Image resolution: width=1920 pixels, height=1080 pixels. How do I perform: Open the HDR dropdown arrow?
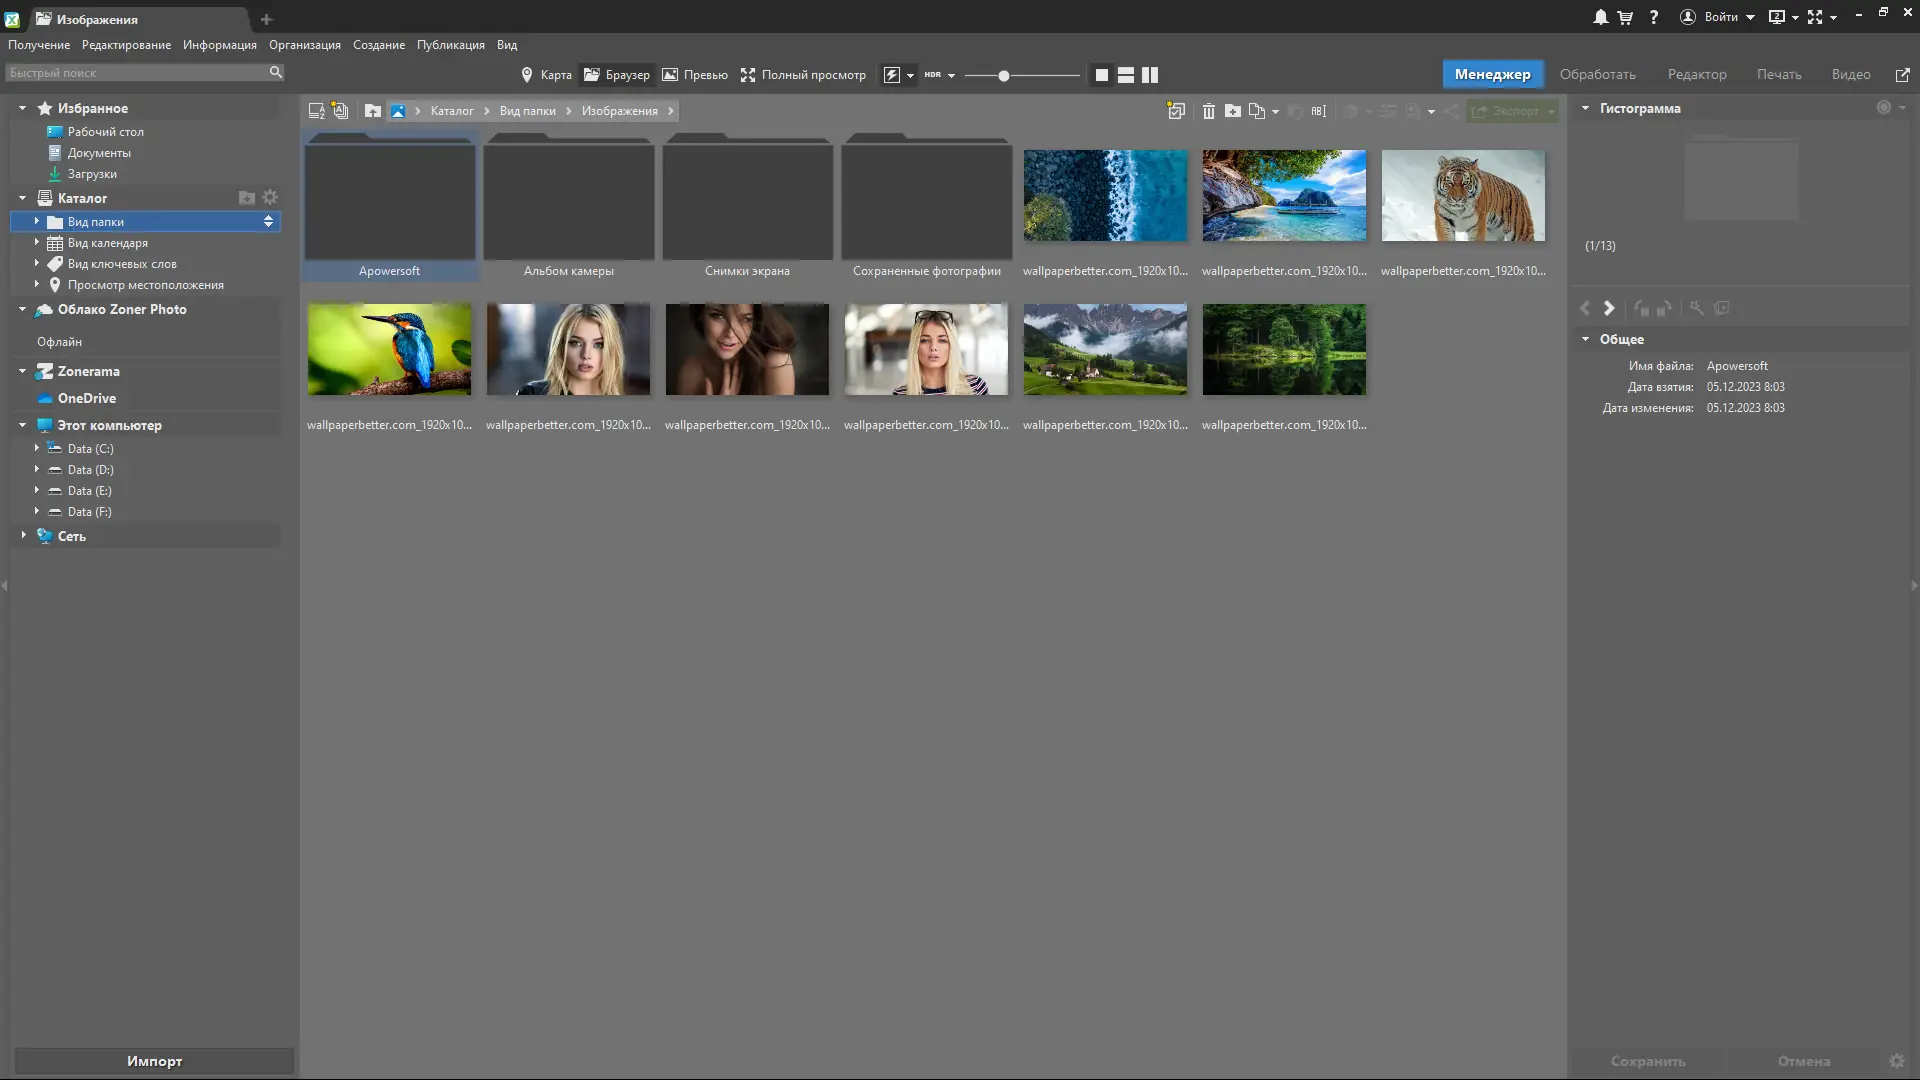tap(951, 75)
